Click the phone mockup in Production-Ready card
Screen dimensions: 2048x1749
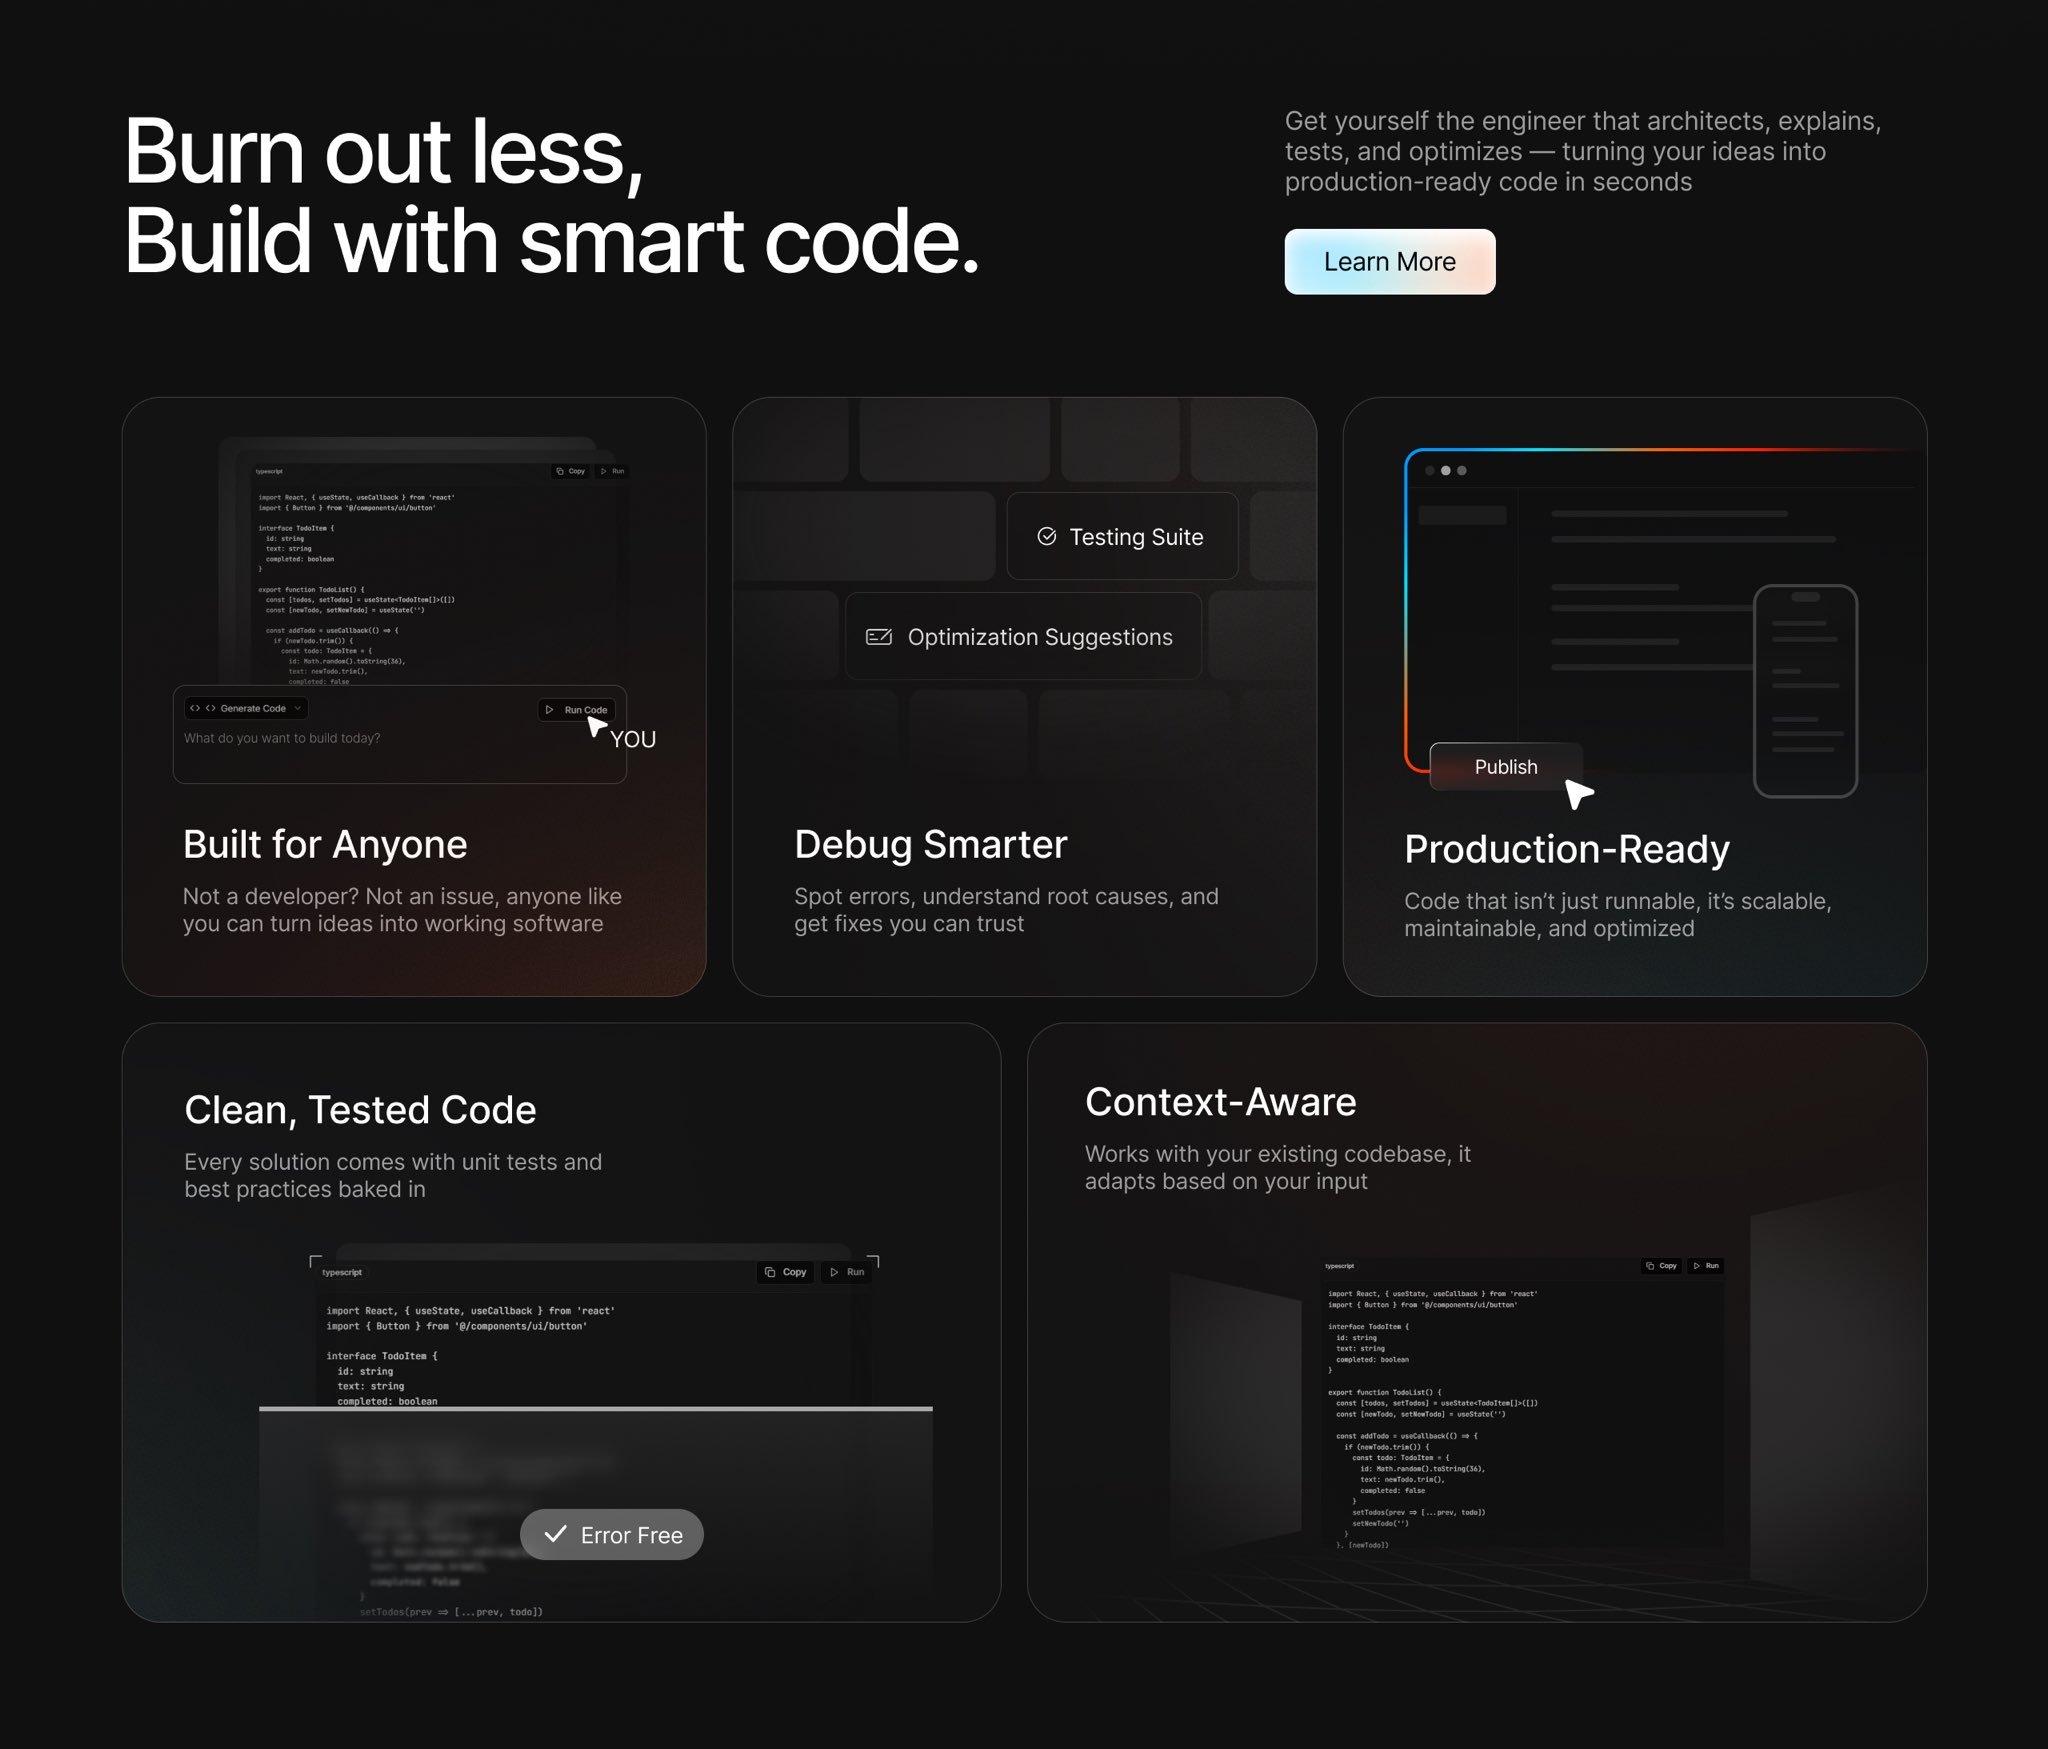[1805, 690]
